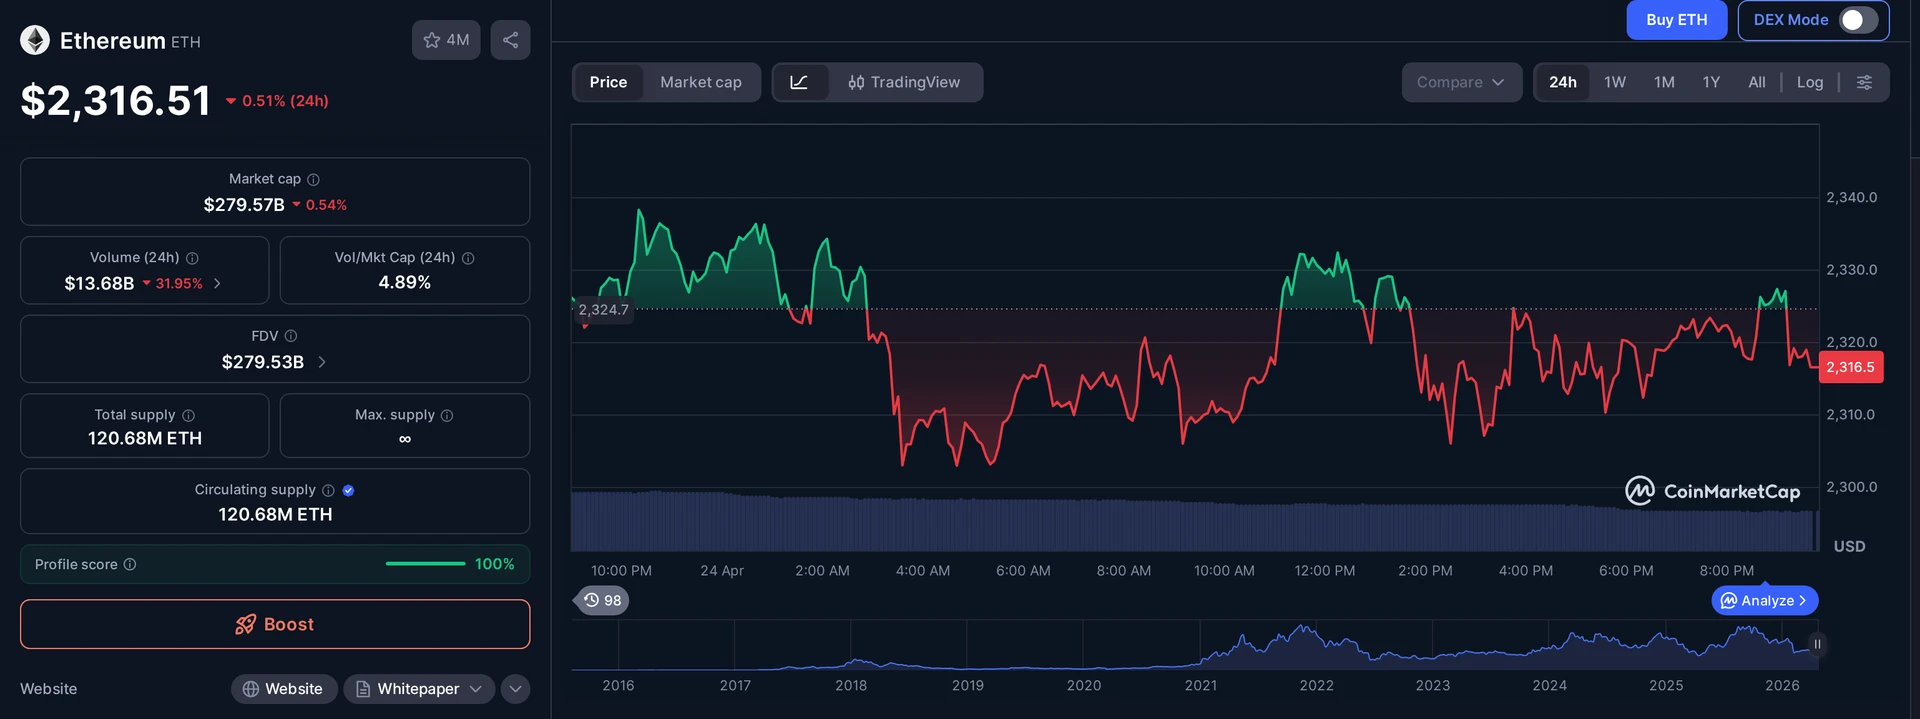The width and height of the screenshot is (1920, 719).
Task: Toggle the Log scale option
Action: (1810, 82)
